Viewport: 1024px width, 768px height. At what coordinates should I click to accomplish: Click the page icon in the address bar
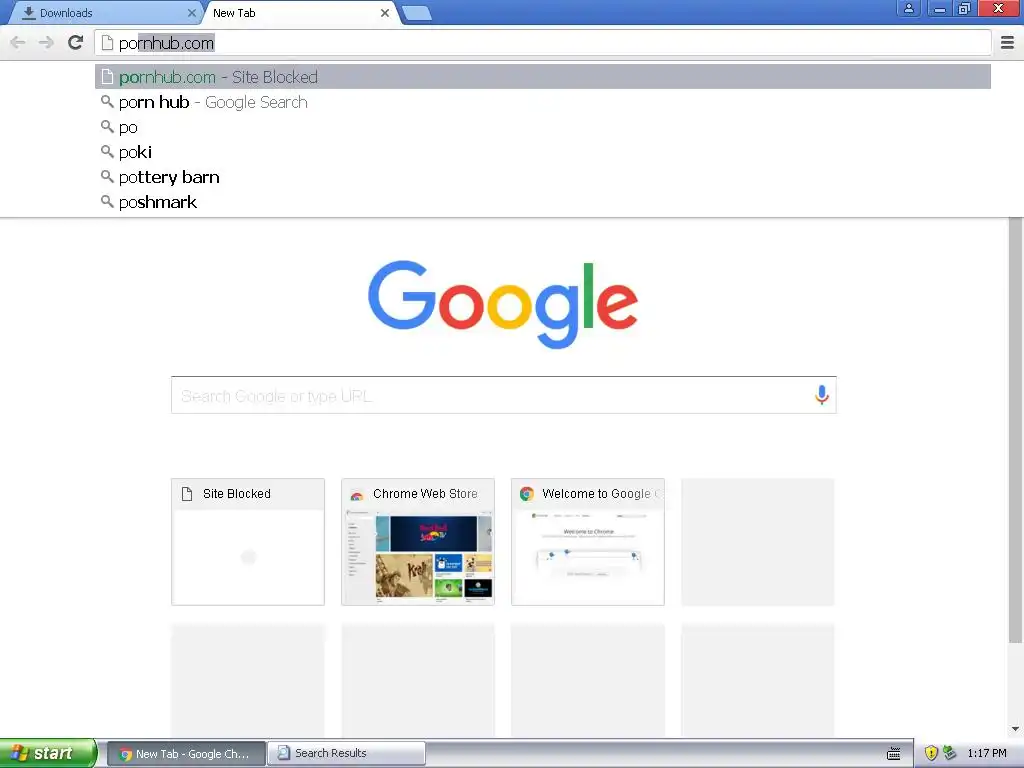(107, 43)
